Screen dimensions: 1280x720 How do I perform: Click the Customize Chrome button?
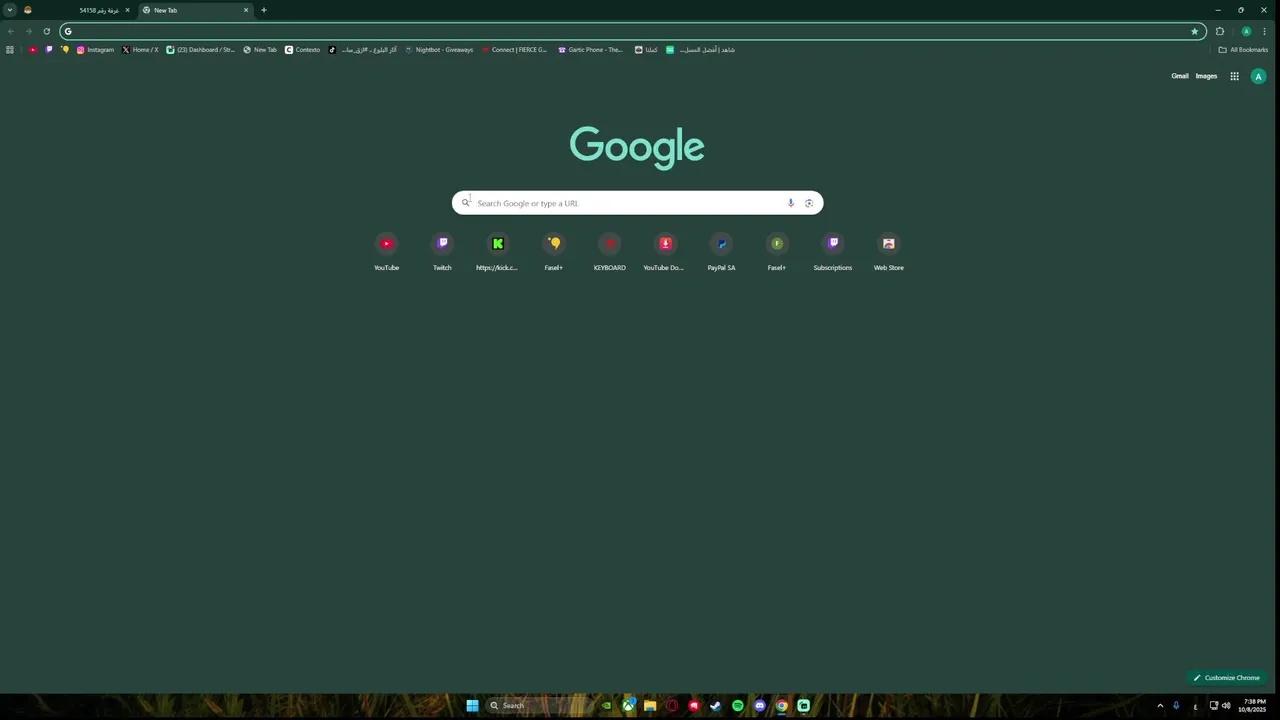[1226, 677]
